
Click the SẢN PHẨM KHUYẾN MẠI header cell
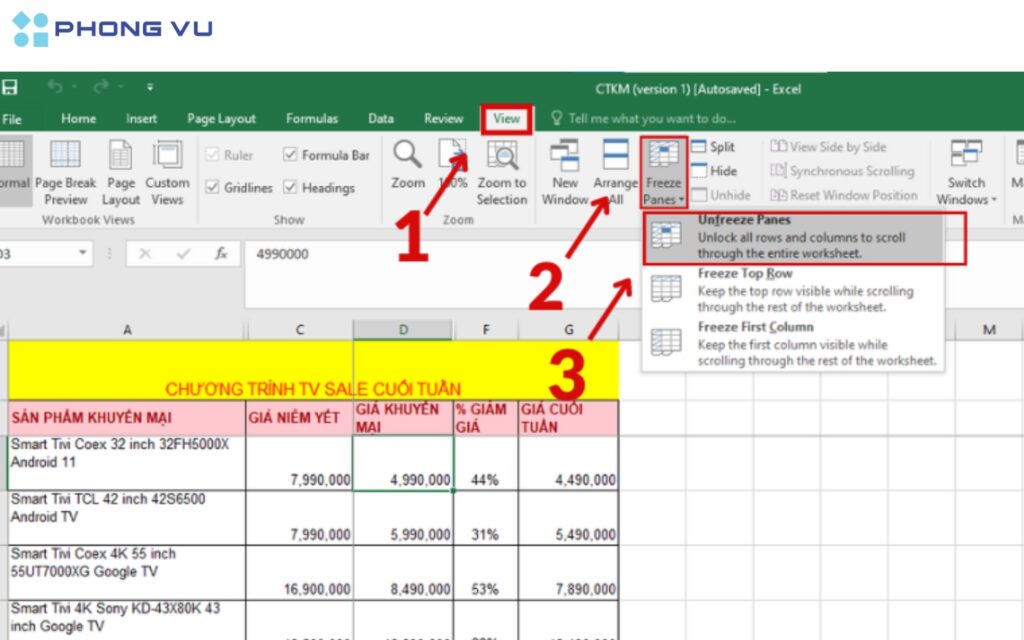tap(127, 418)
